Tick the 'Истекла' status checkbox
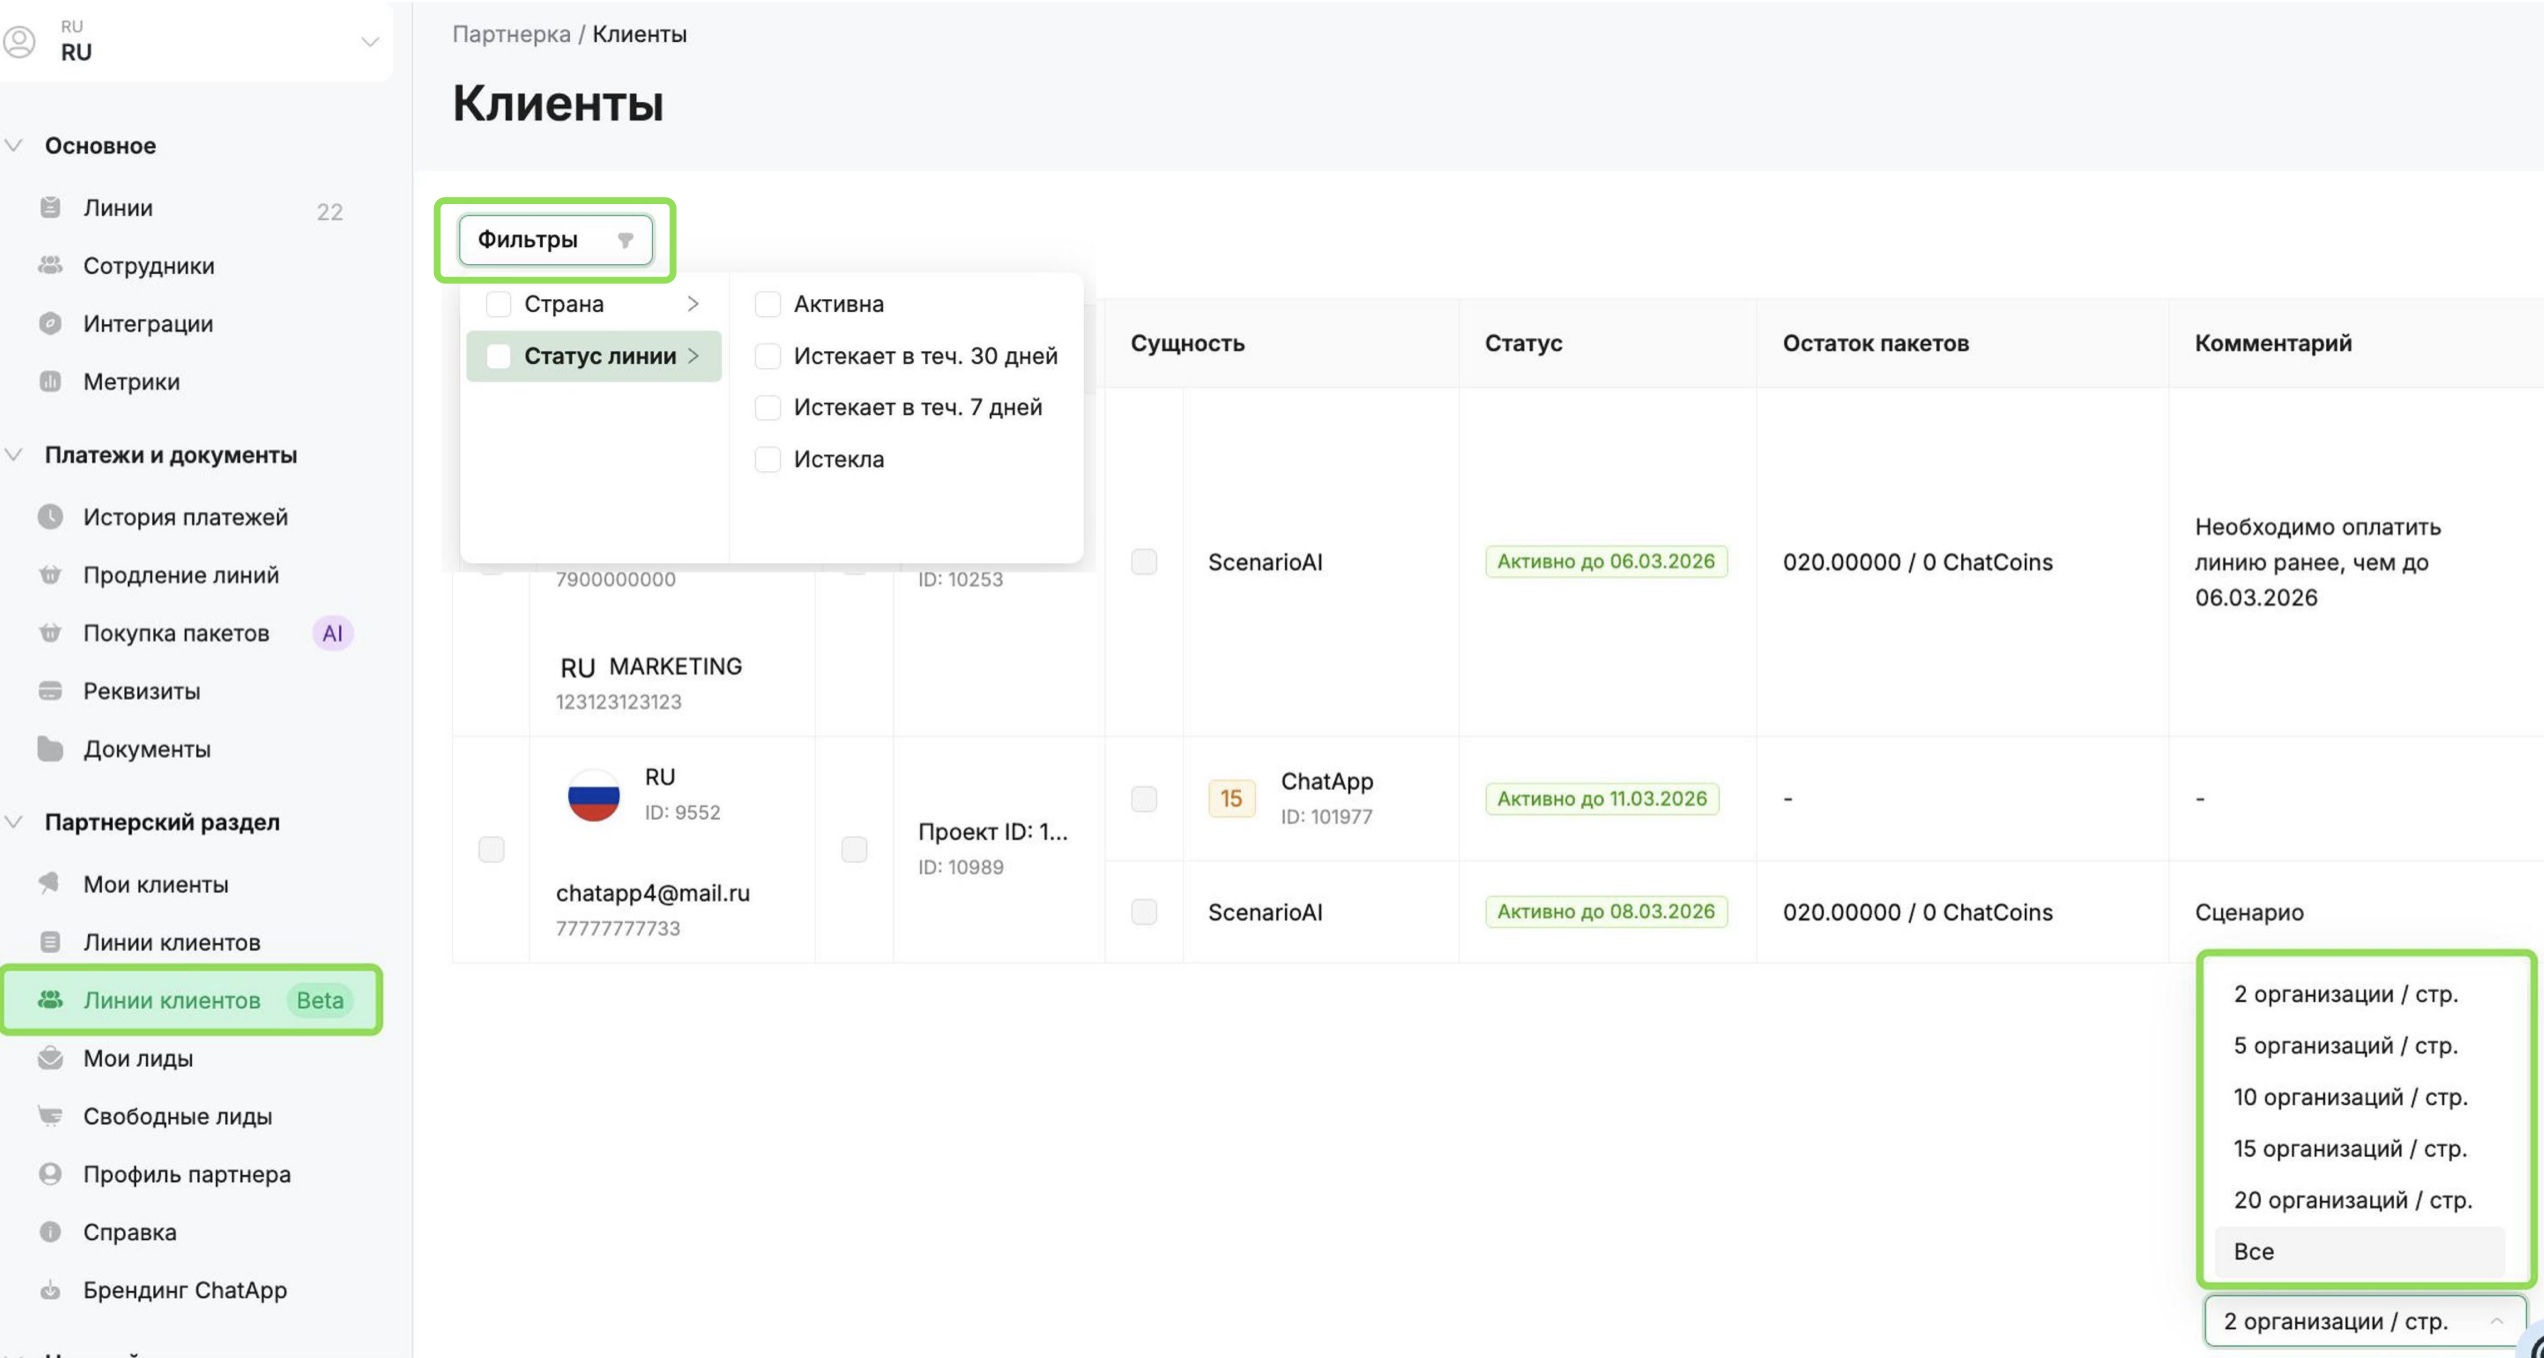This screenshot has height=1358, width=2544. 767,459
